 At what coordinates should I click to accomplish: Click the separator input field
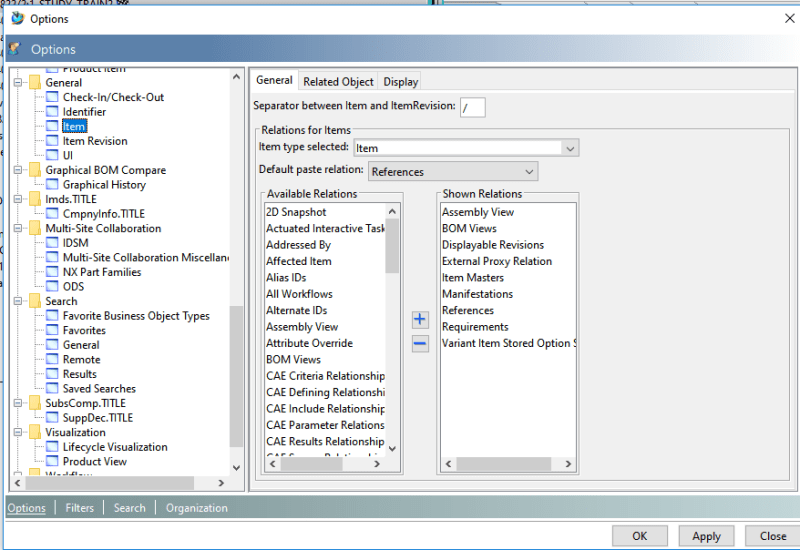click(472, 108)
